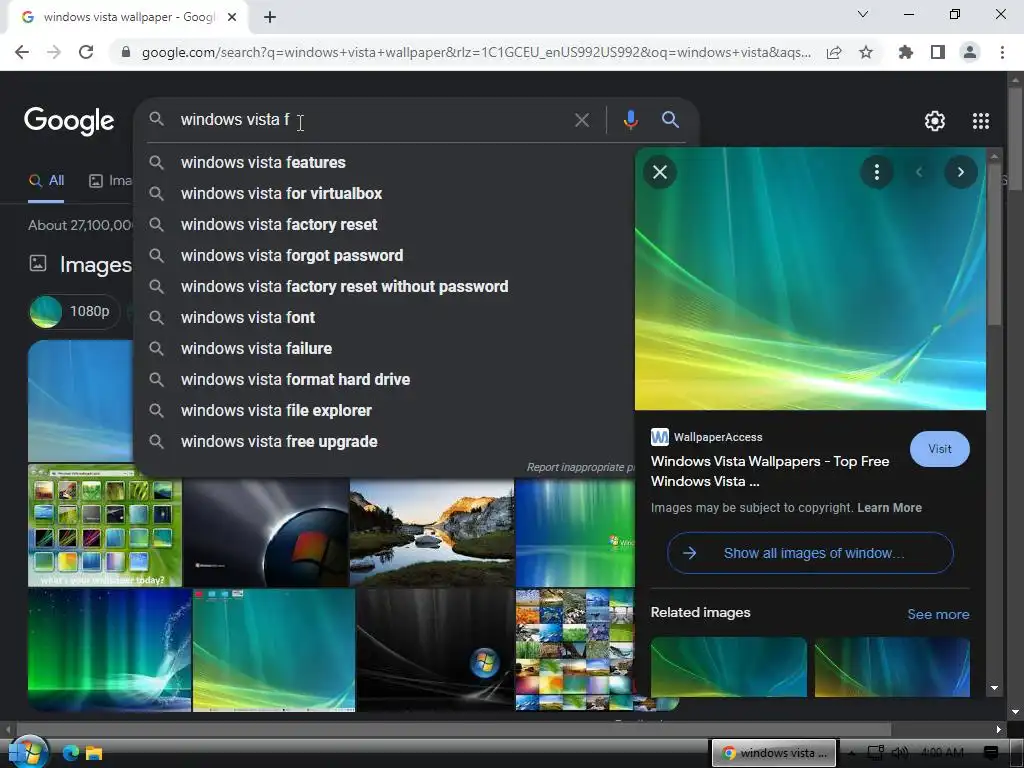The image size is (1024, 768).
Task: Start voice search with the microphone
Action: 630,120
